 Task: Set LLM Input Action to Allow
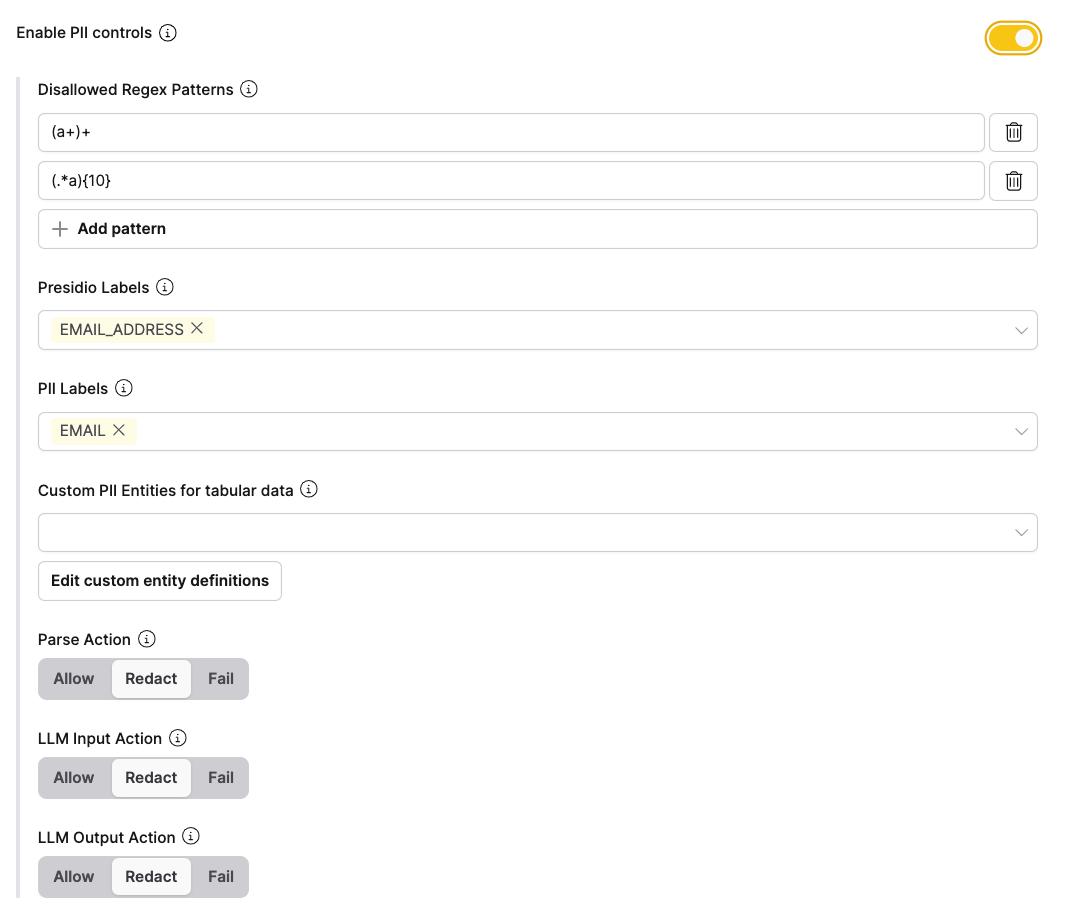click(x=74, y=778)
